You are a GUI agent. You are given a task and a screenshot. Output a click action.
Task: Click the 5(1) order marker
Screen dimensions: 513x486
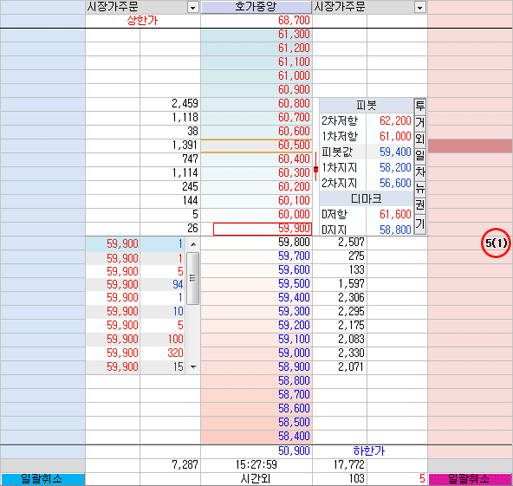pyautogui.click(x=496, y=243)
